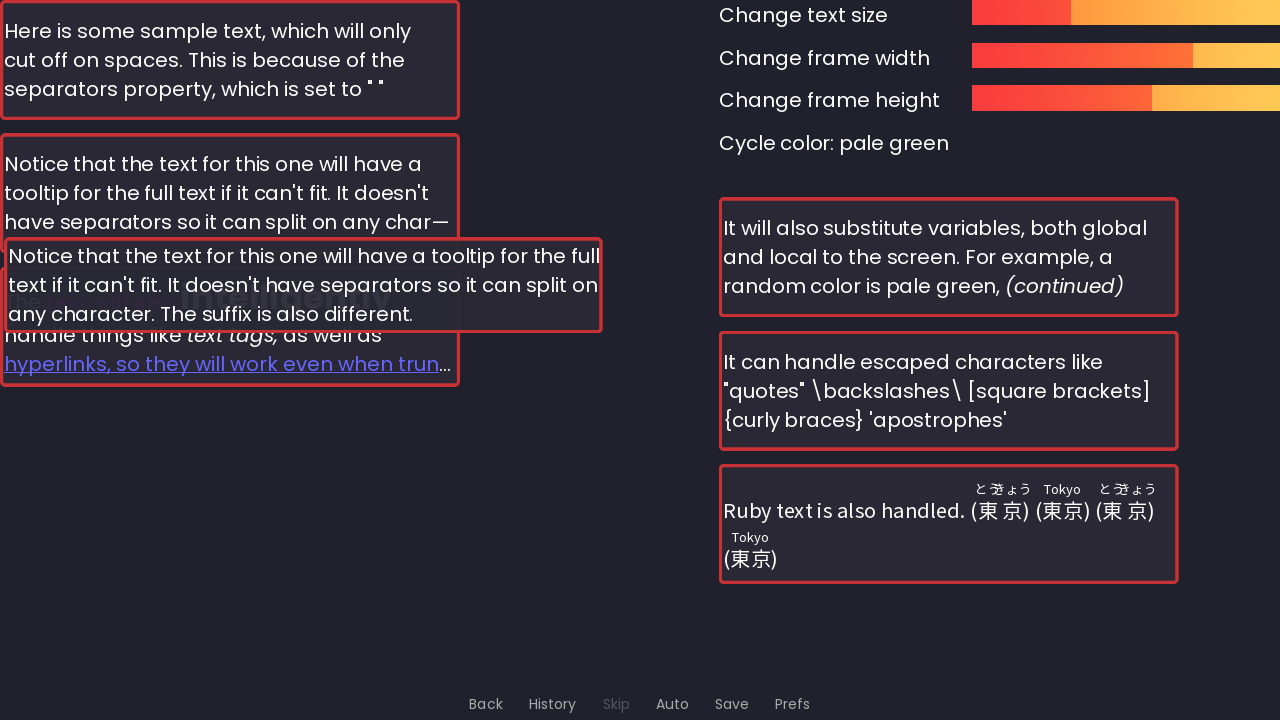1280x720 pixels.
Task: Follow the truncated hyperlinks text link
Action: [222, 364]
